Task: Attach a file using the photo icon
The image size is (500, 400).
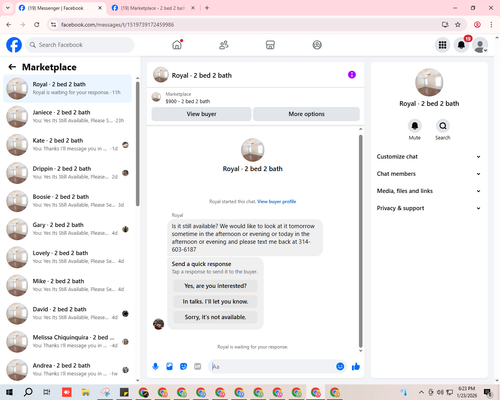Action: [169, 367]
